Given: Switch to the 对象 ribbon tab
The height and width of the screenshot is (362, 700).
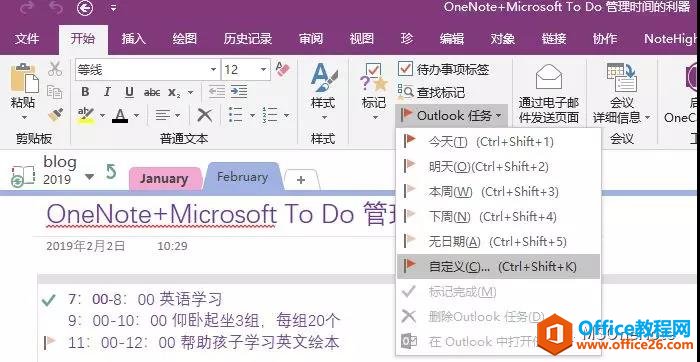Looking at the screenshot, I should [503, 39].
